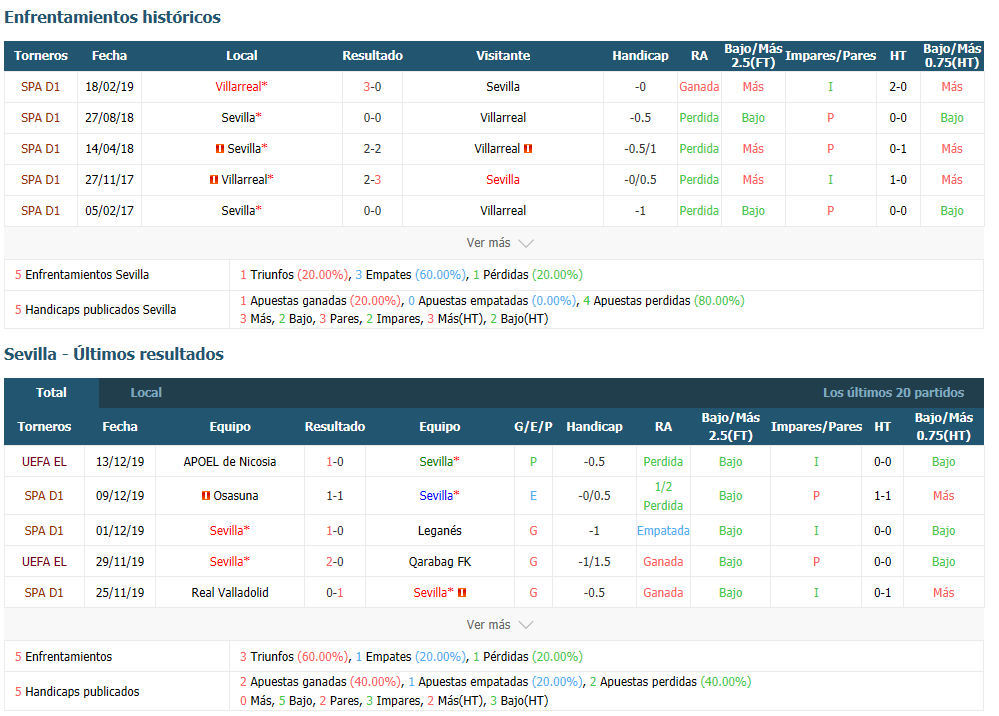Click red card icon beside Villarreal 14/04/18

coord(528,148)
